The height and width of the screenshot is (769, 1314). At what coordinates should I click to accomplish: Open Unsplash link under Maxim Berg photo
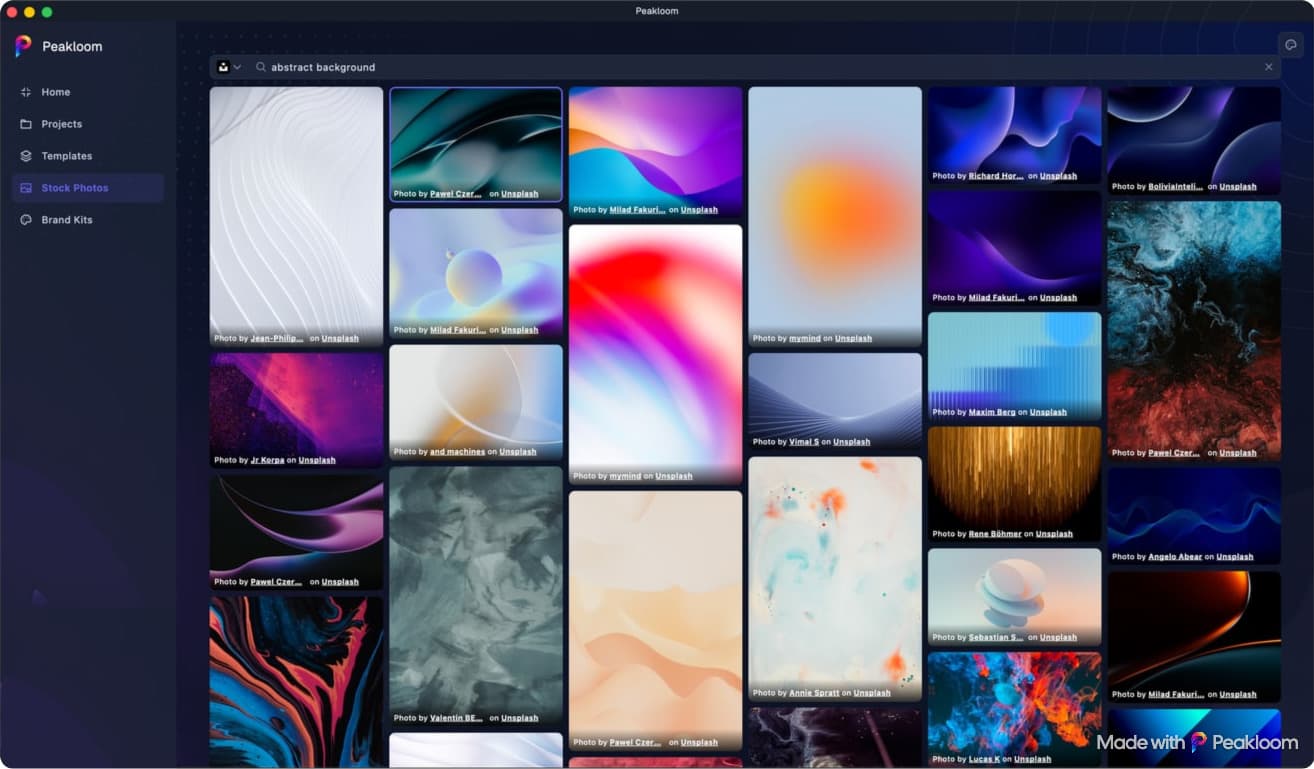click(1048, 413)
